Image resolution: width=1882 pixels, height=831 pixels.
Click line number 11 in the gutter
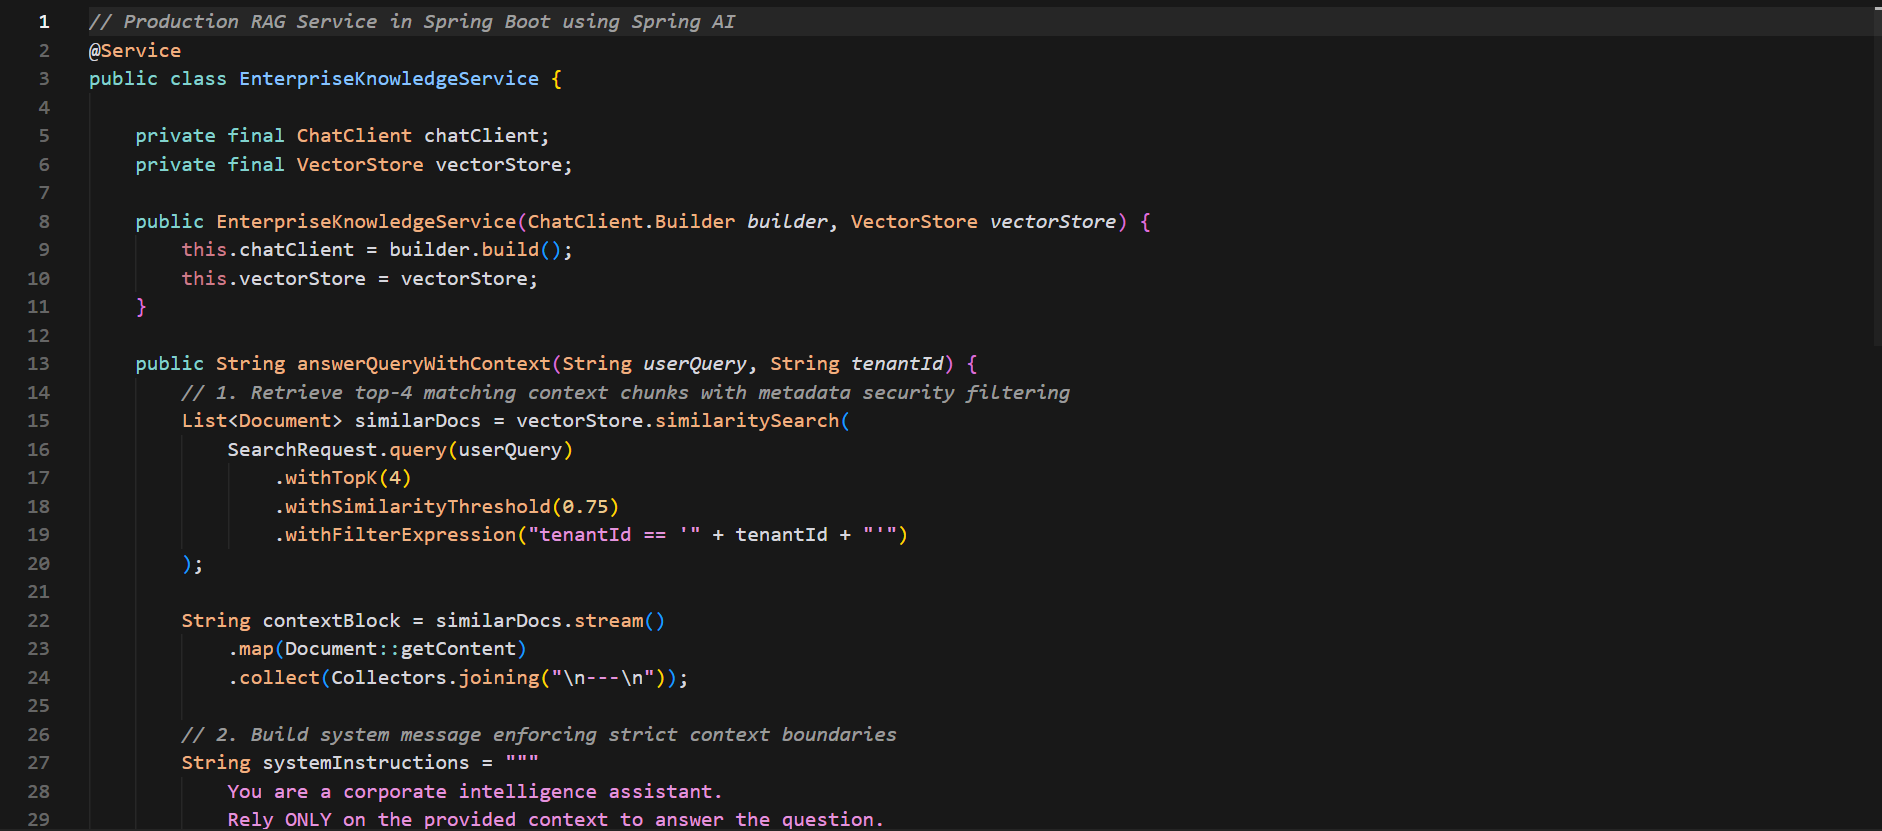click(39, 307)
